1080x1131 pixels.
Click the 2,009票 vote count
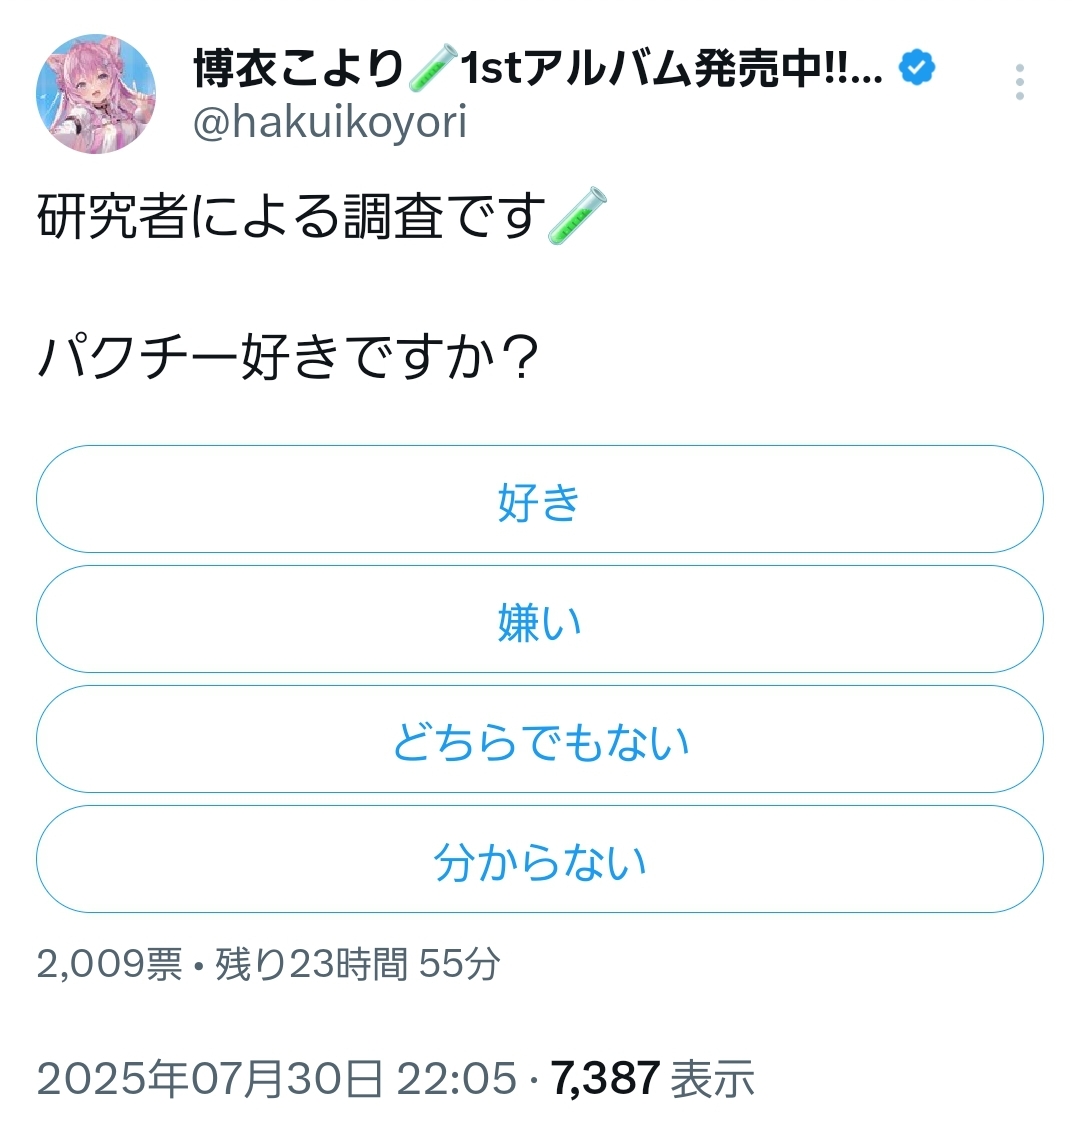point(109,964)
